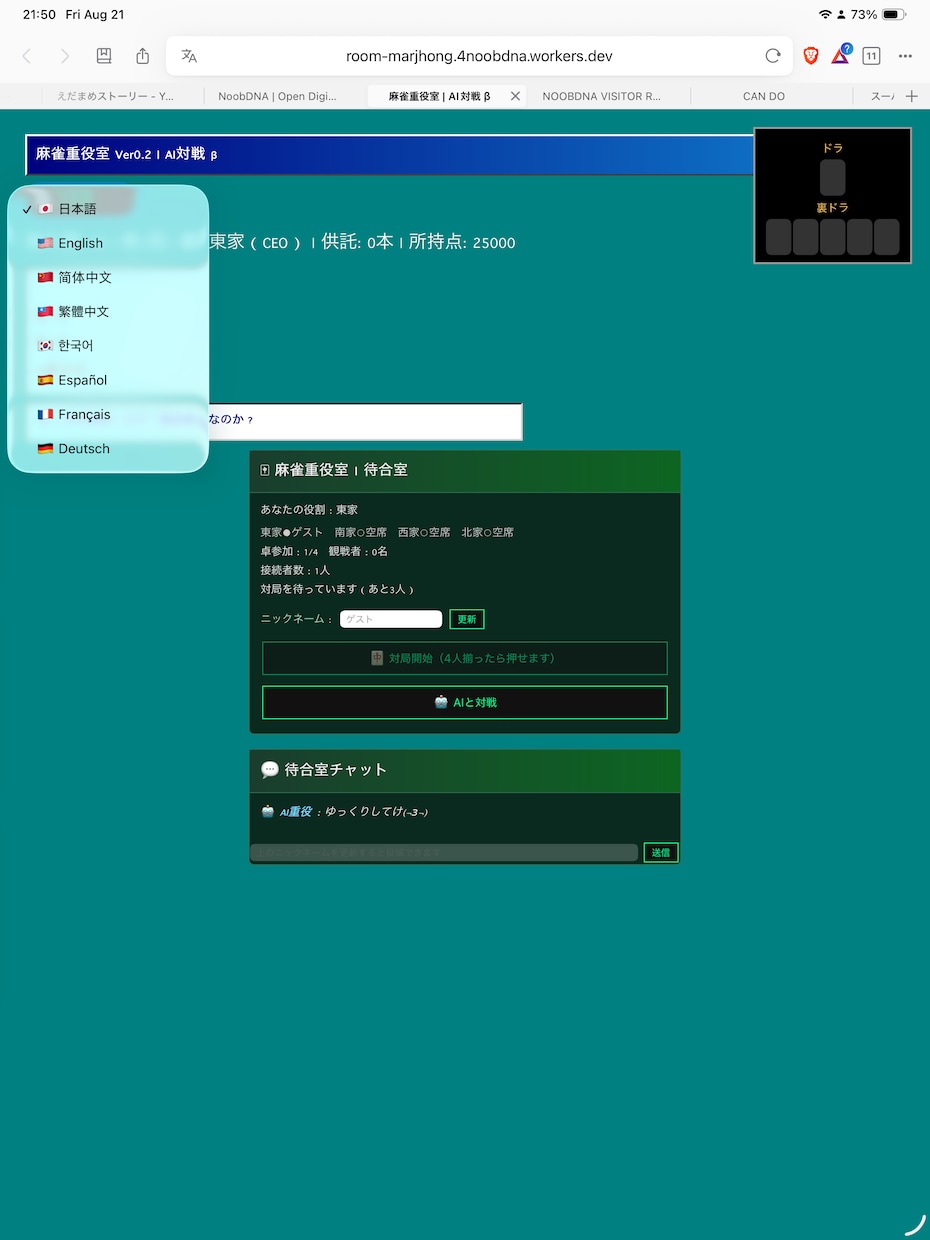The height and width of the screenshot is (1240, 930).
Task: Open the share sheet icon
Action: click(143, 56)
